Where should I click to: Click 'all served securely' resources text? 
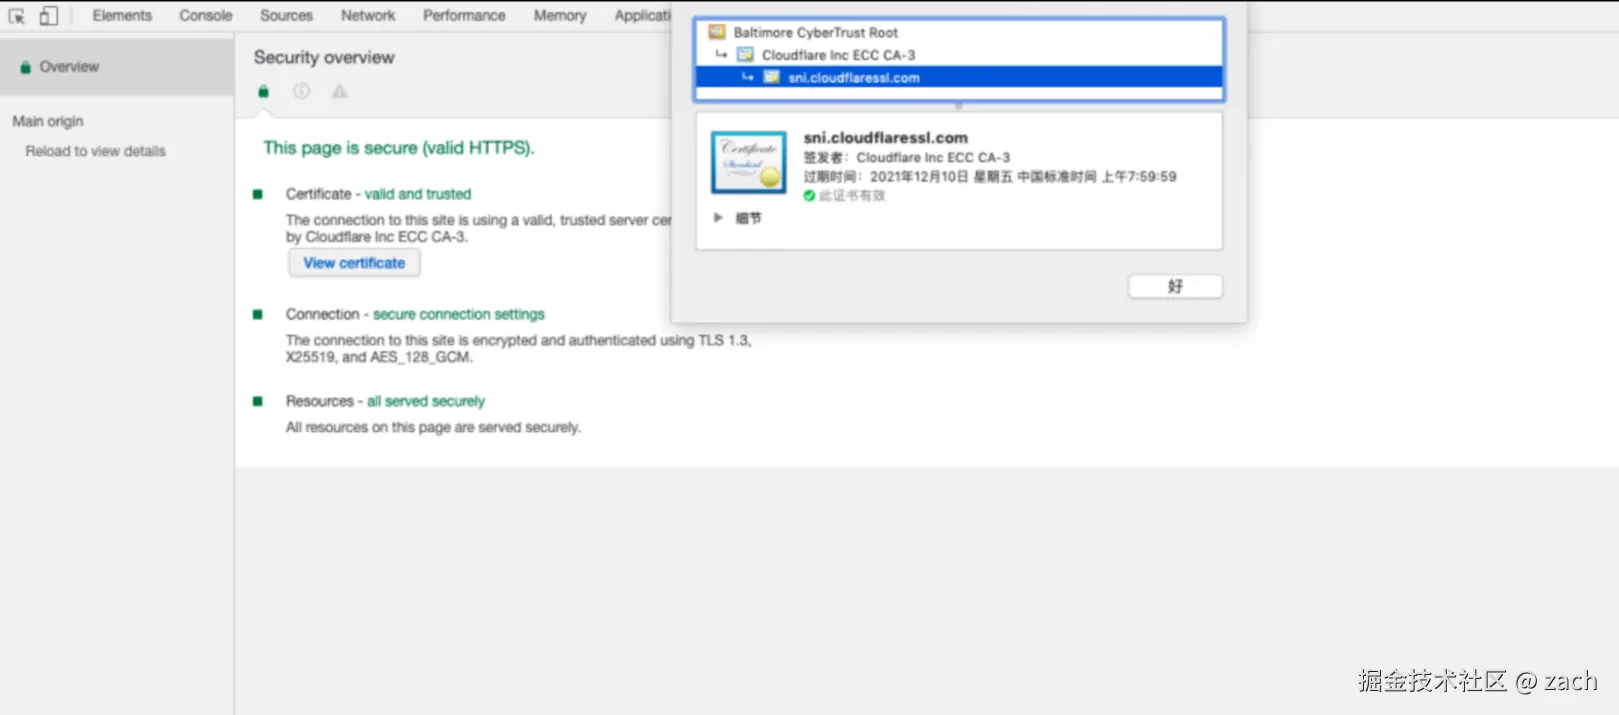[x=426, y=401]
